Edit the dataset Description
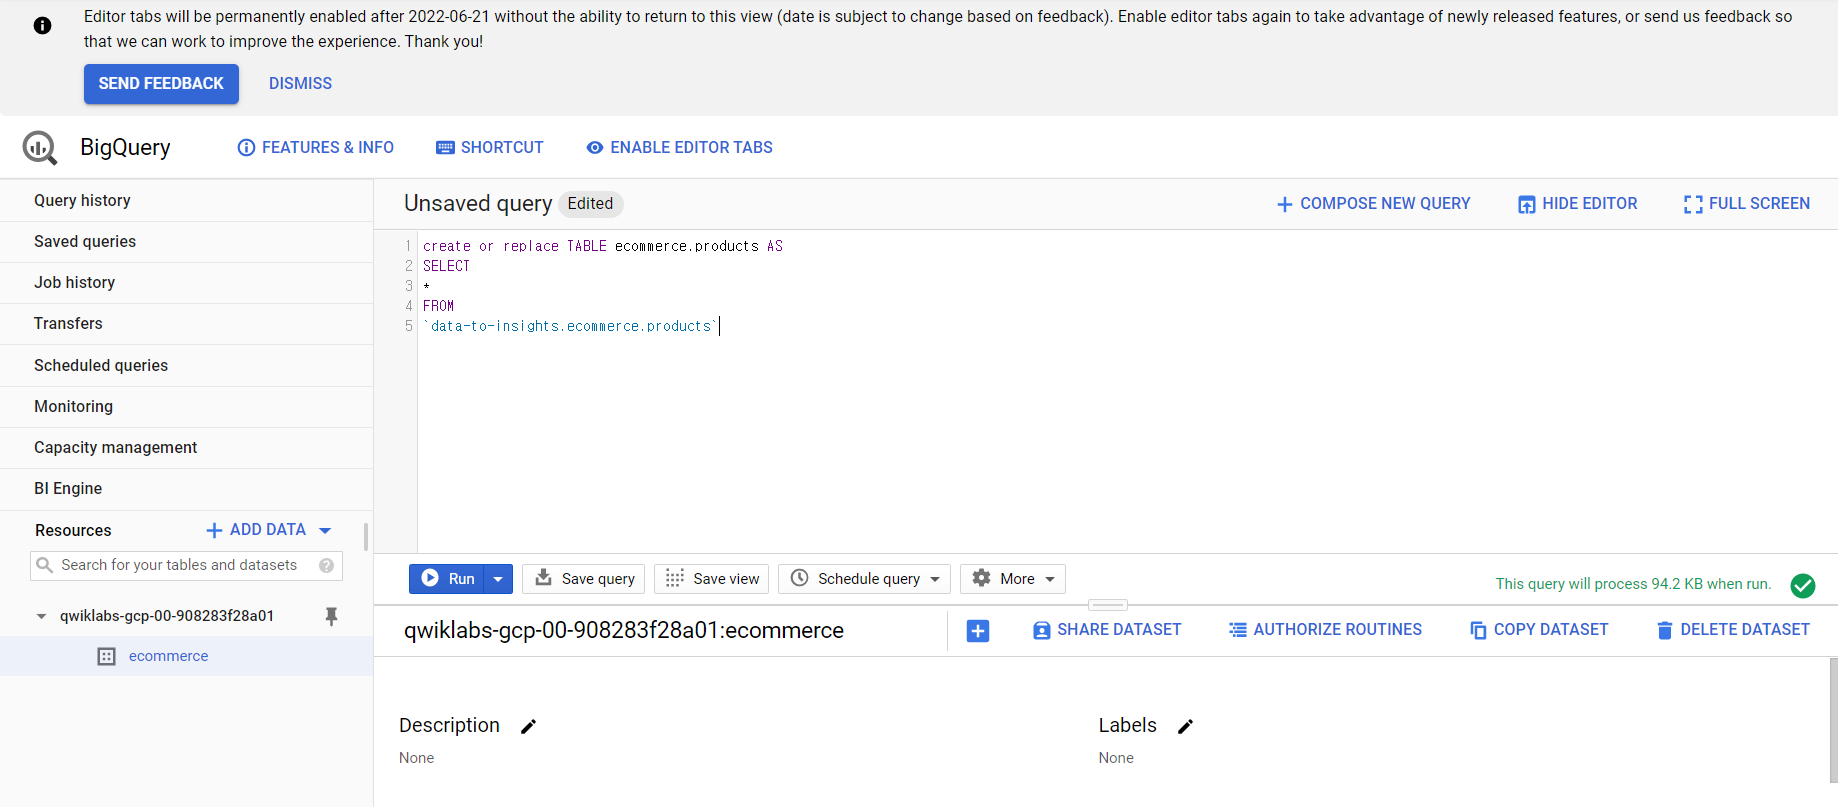The width and height of the screenshot is (1838, 807). (x=529, y=727)
